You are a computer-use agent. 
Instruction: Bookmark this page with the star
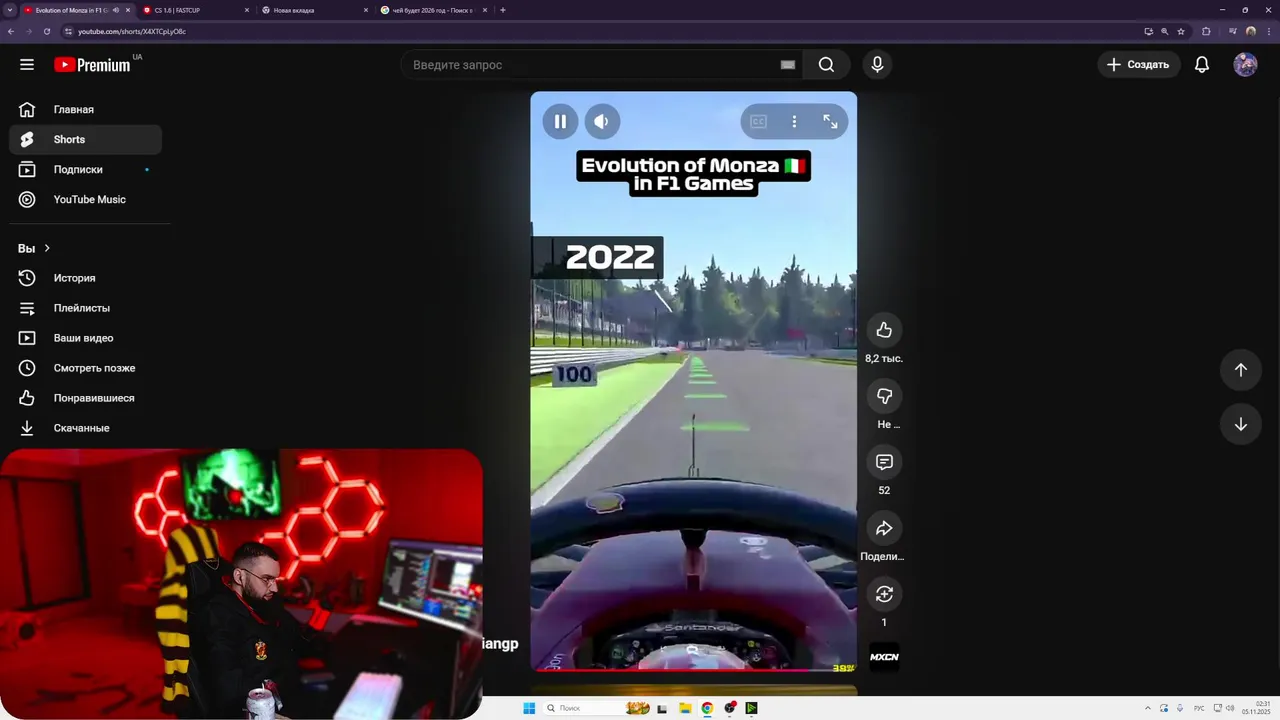[x=1181, y=31]
